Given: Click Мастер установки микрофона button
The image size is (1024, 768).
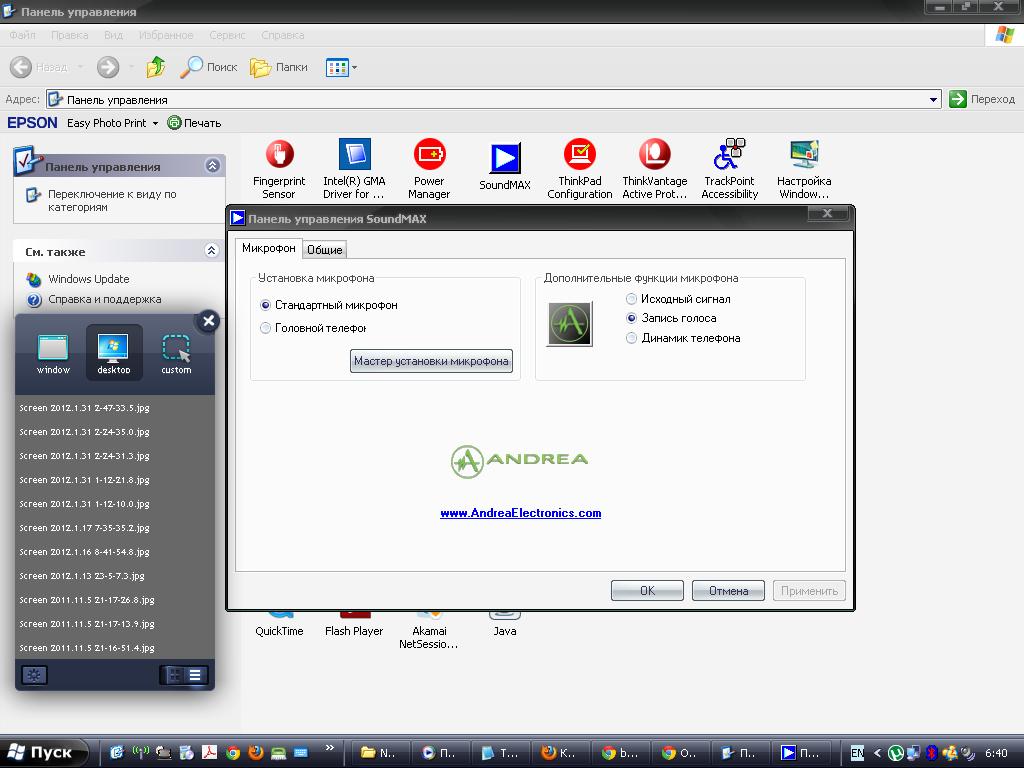Looking at the screenshot, I should pos(431,361).
